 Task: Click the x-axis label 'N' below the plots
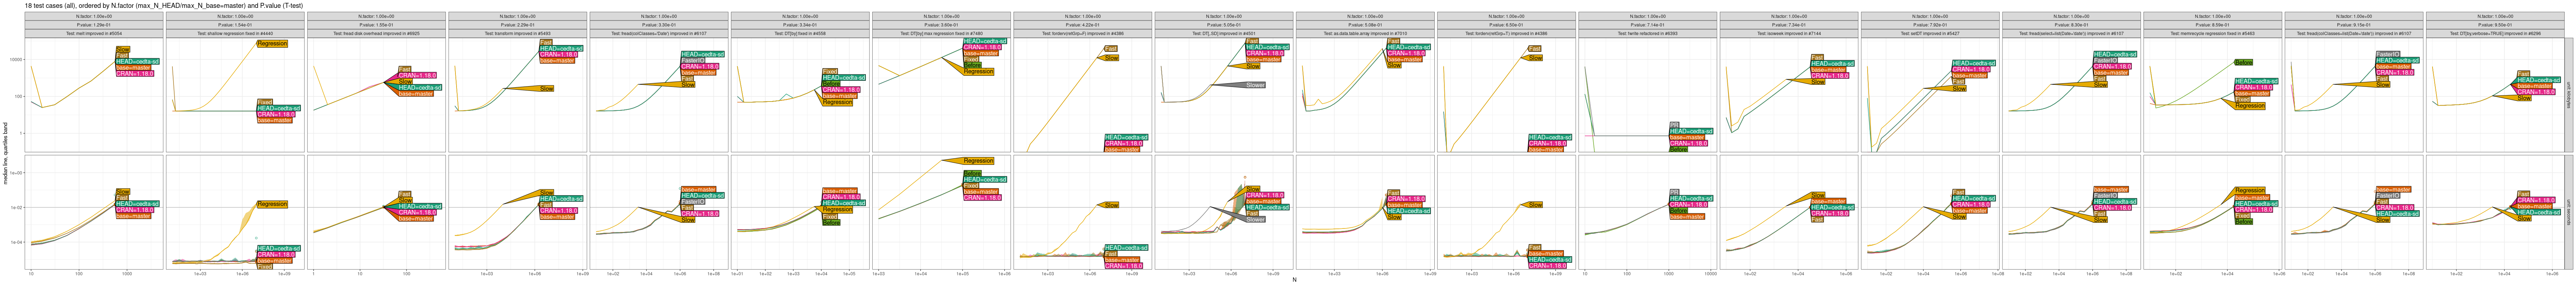coord(1294,280)
